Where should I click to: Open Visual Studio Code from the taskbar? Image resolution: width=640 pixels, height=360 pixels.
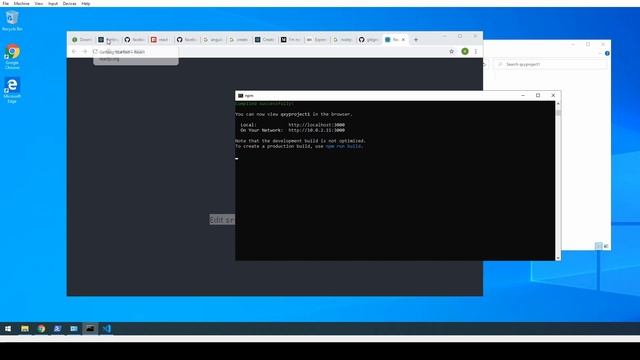click(x=107, y=329)
